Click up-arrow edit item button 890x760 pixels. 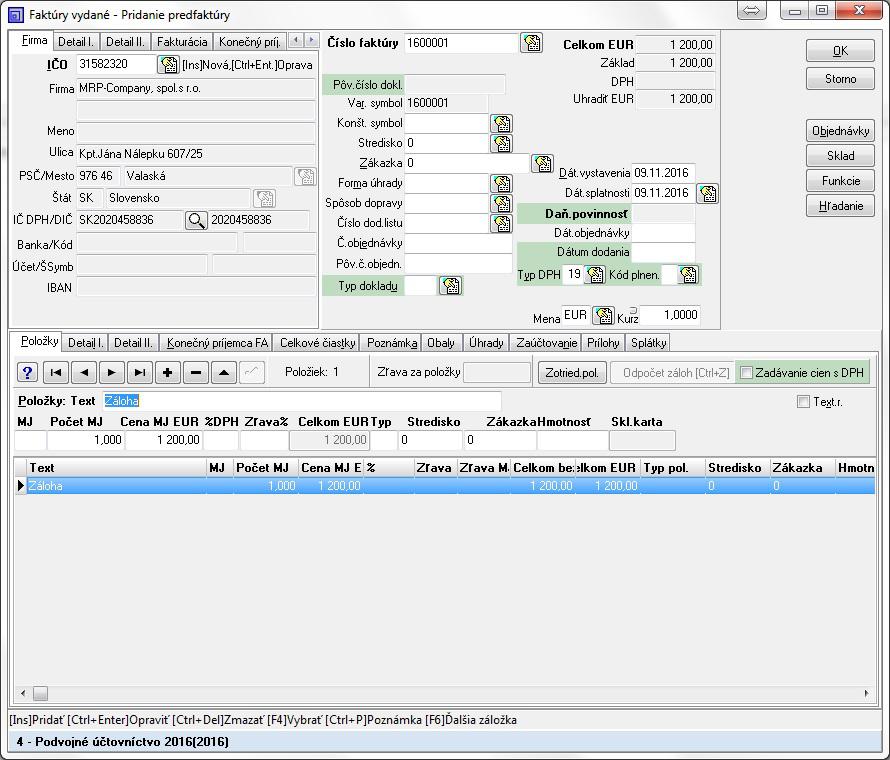[224, 372]
